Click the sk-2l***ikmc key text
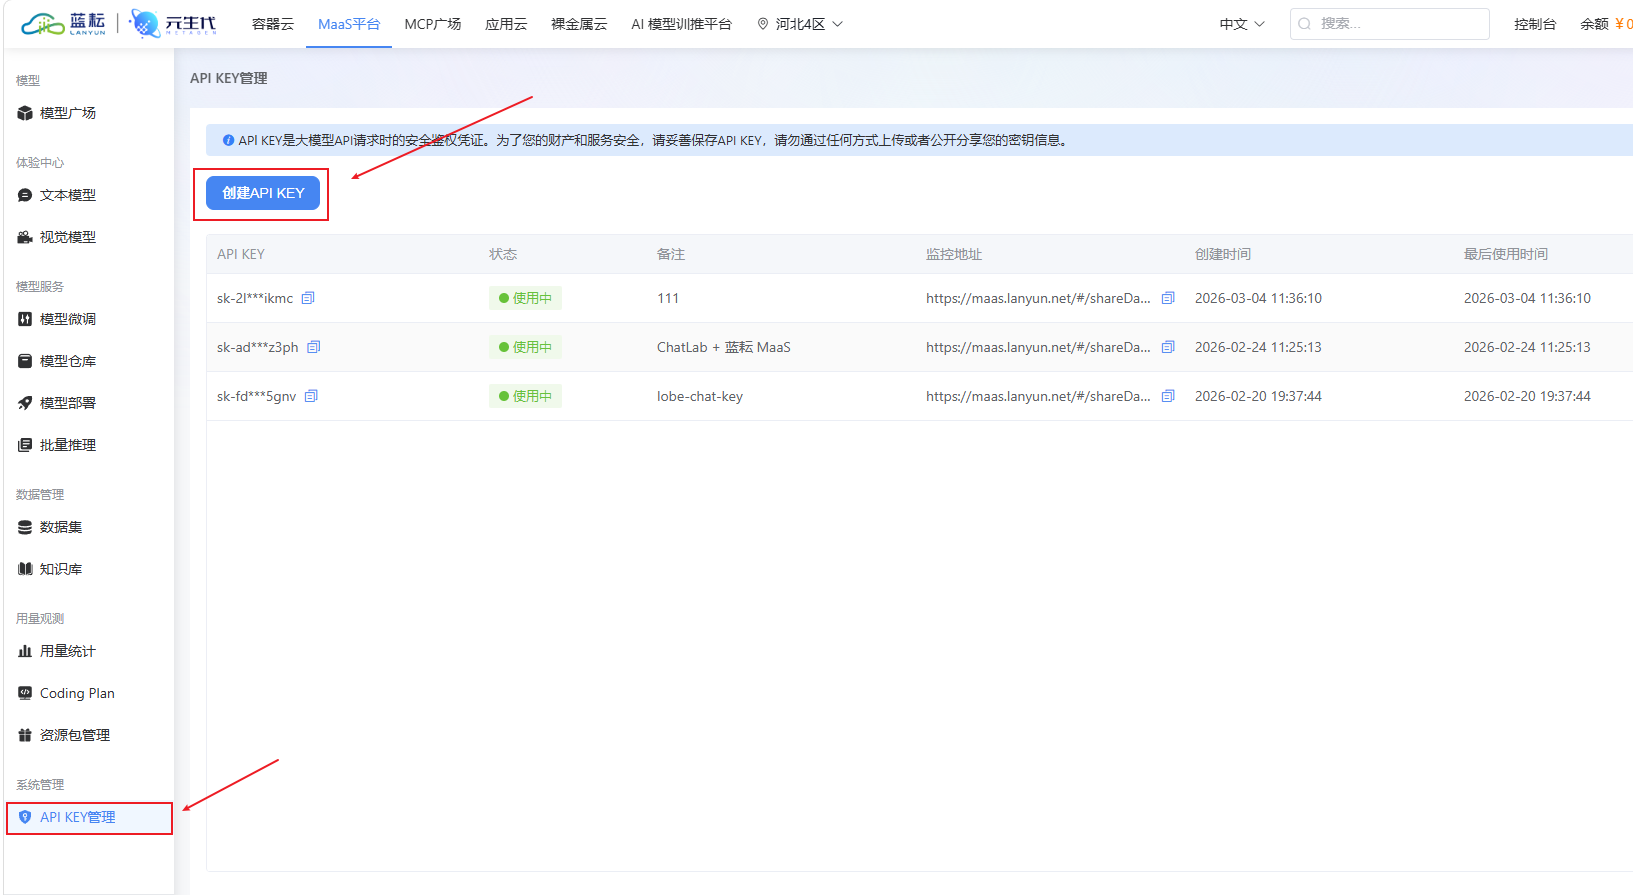1633x895 pixels. point(255,298)
